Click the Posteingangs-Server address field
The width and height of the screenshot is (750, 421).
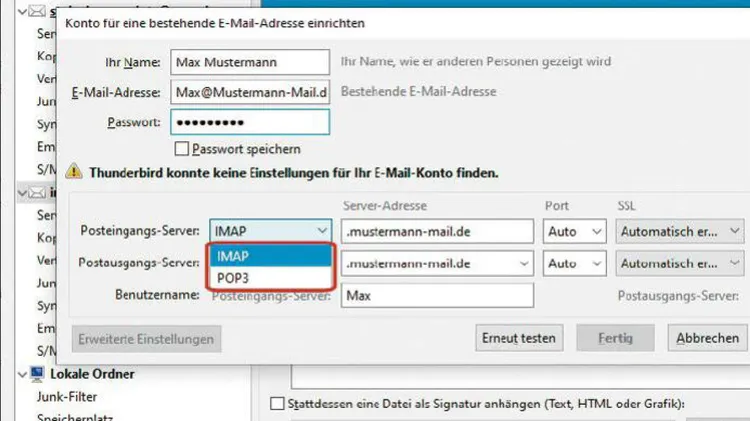[x=437, y=232]
